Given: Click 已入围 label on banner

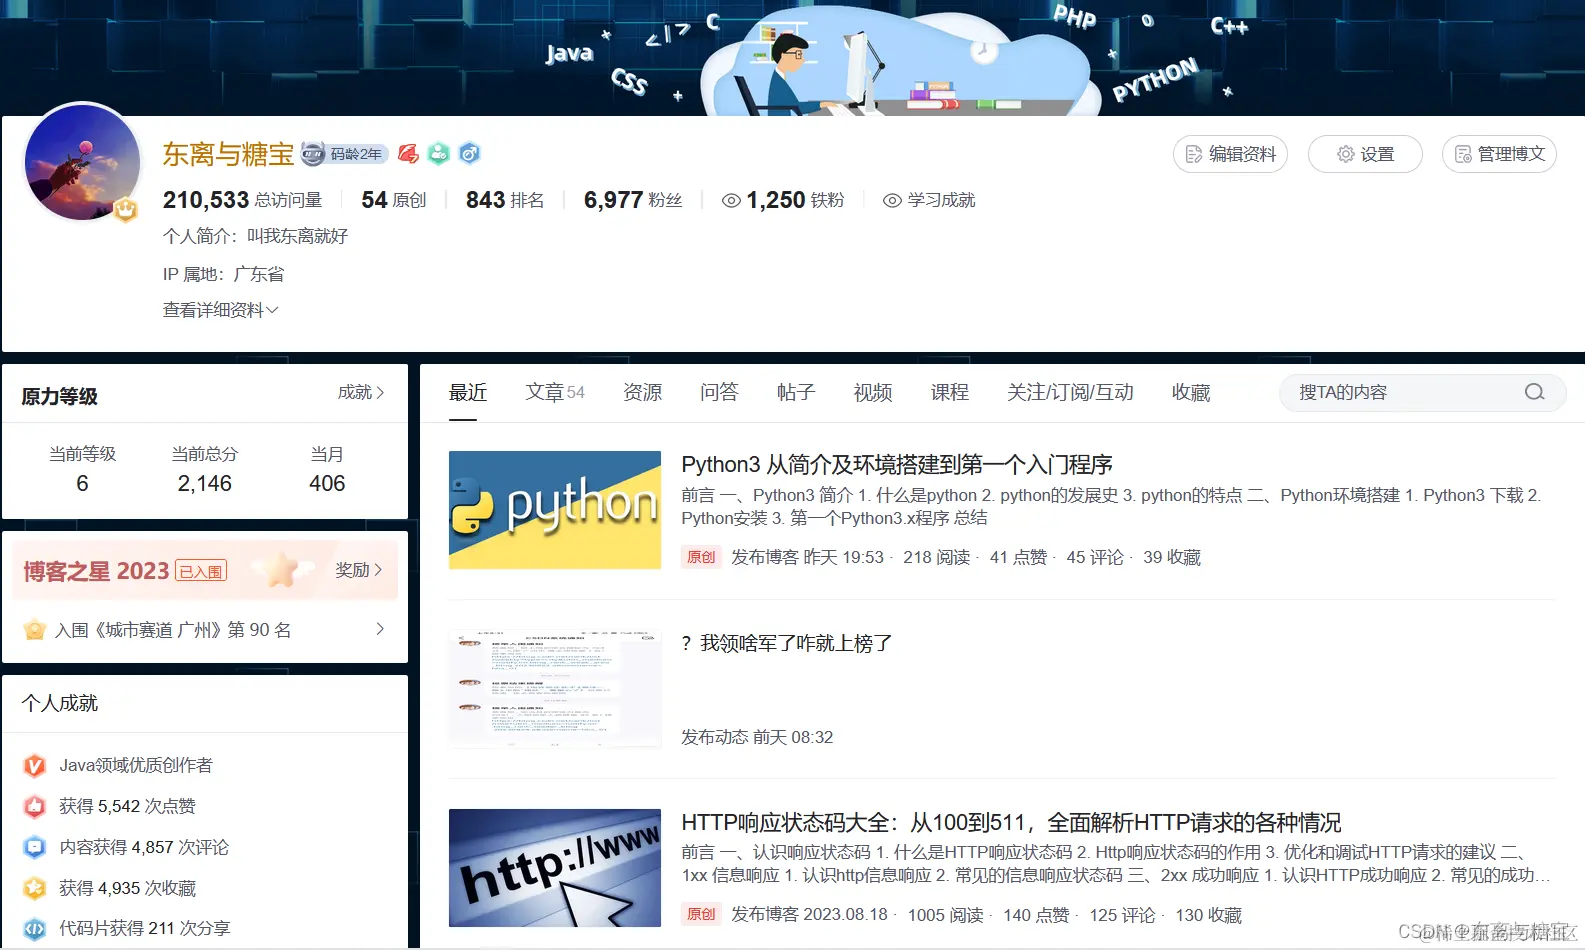Looking at the screenshot, I should point(201,571).
